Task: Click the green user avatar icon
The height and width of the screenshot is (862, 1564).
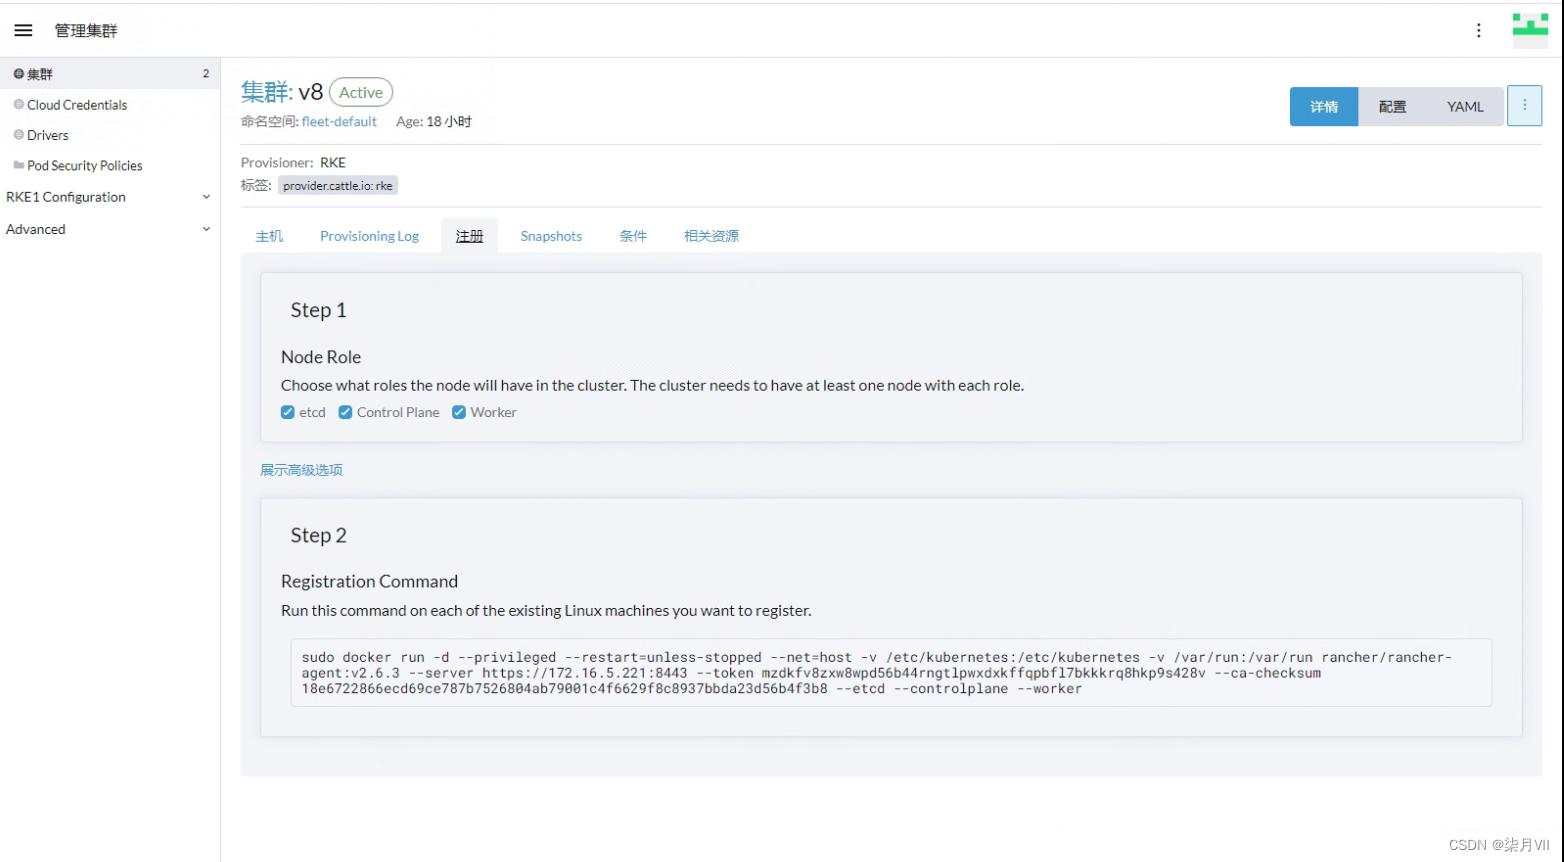Action: [1530, 30]
